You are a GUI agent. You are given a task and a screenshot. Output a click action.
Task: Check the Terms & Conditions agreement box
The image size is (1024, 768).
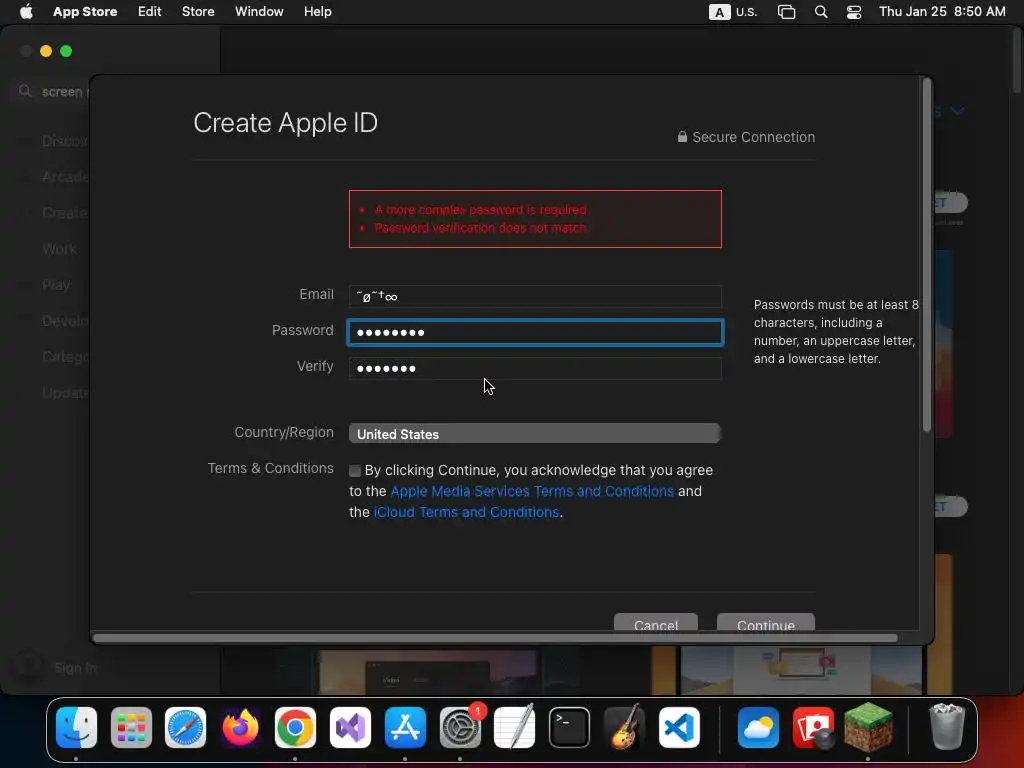[355, 471]
